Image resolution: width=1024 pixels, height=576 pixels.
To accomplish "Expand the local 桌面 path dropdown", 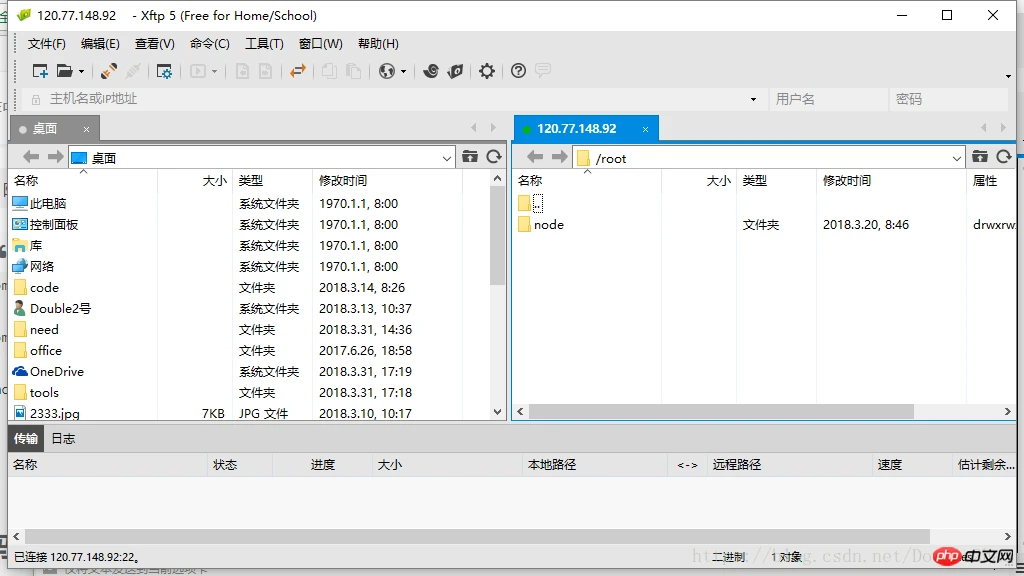I will pyautogui.click(x=447, y=158).
